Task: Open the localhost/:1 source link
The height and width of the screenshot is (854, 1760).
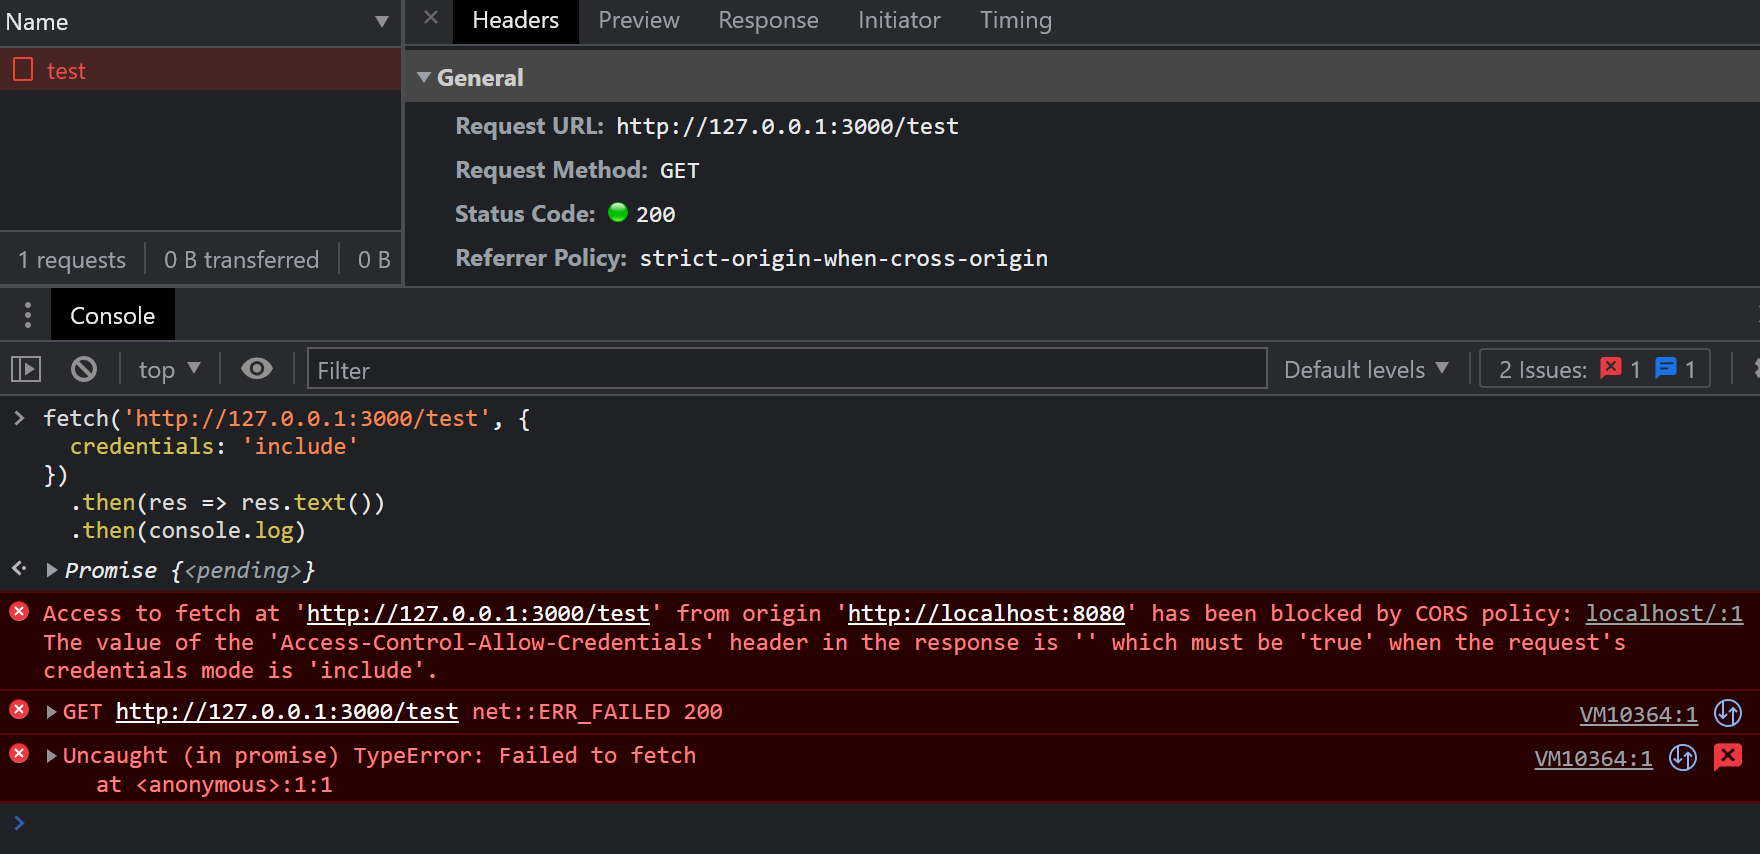Action: (1663, 614)
